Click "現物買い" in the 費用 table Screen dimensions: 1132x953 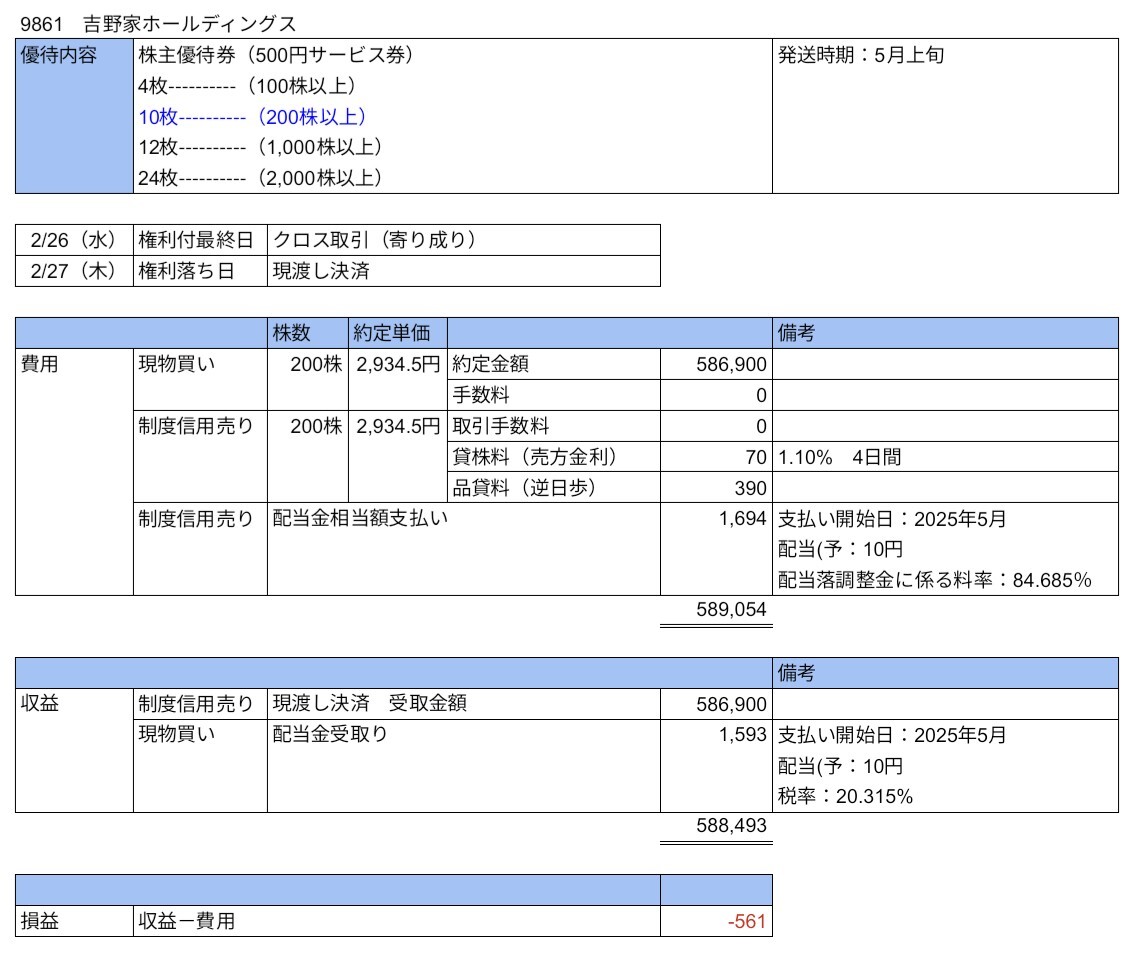click(x=177, y=364)
